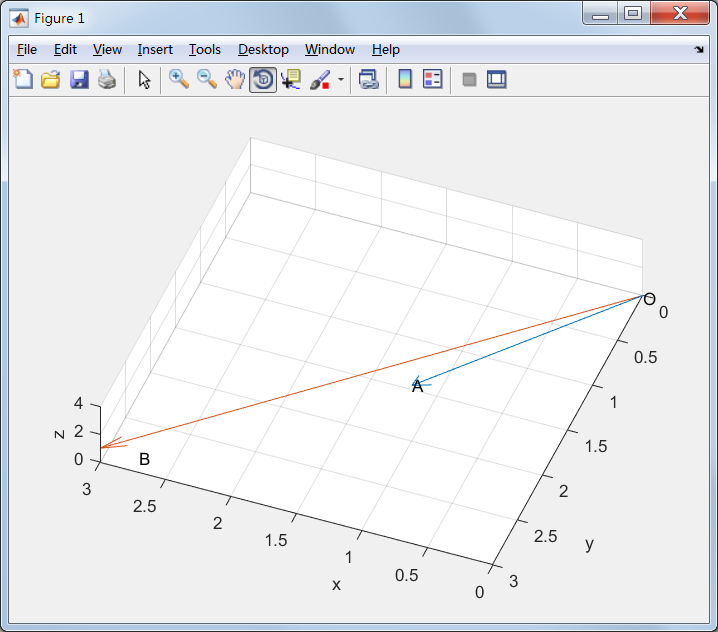
Task: Select the Data Cursor tool
Action: pyautogui.click(x=291, y=80)
